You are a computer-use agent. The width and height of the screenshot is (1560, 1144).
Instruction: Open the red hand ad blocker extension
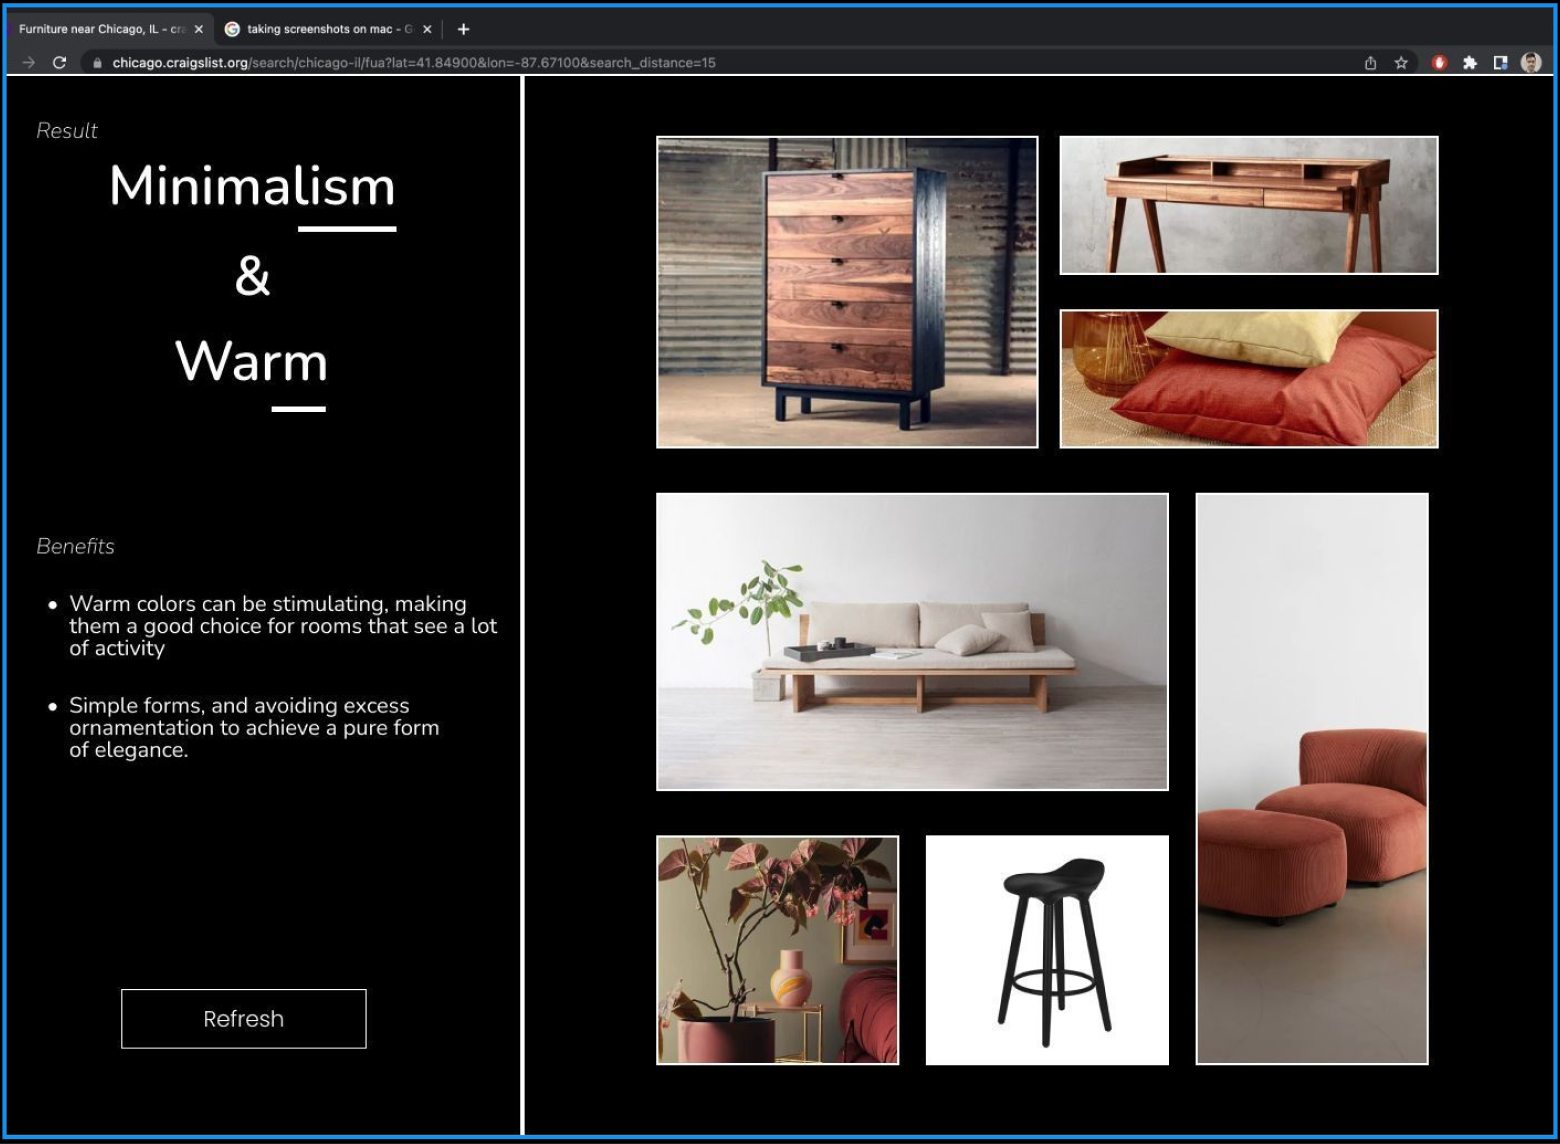[x=1439, y=63]
